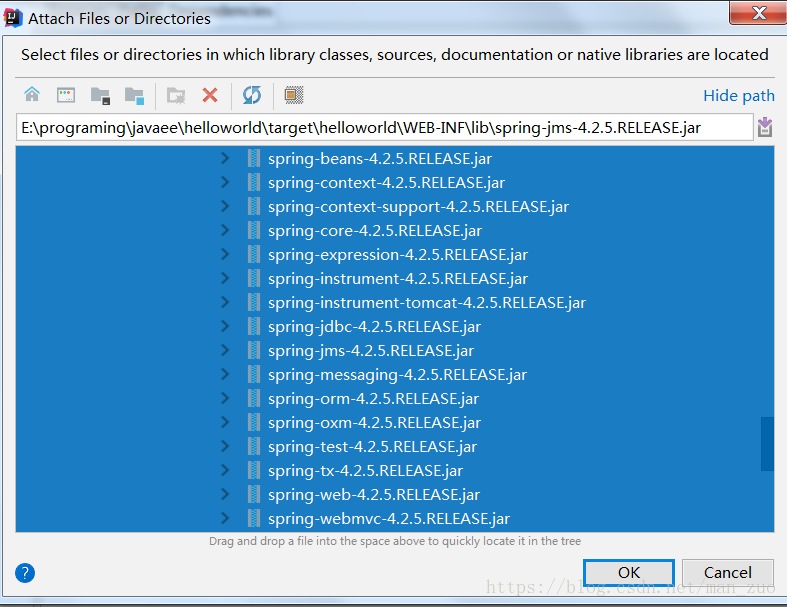This screenshot has width=787, height=607.
Task: Jump to the project directory icon
Action: tap(100, 95)
